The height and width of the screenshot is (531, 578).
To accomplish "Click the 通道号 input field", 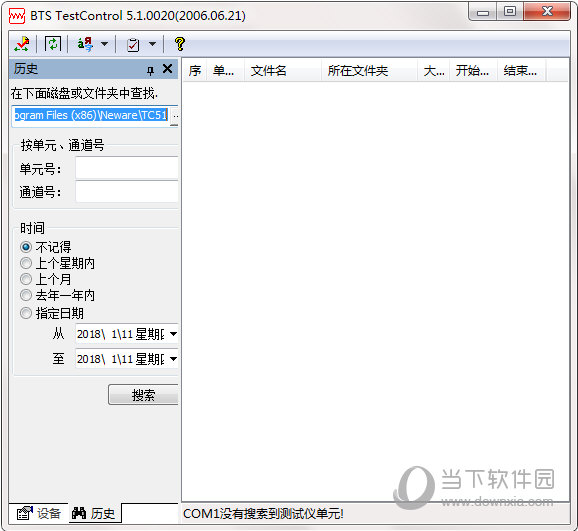I will [x=127, y=192].
